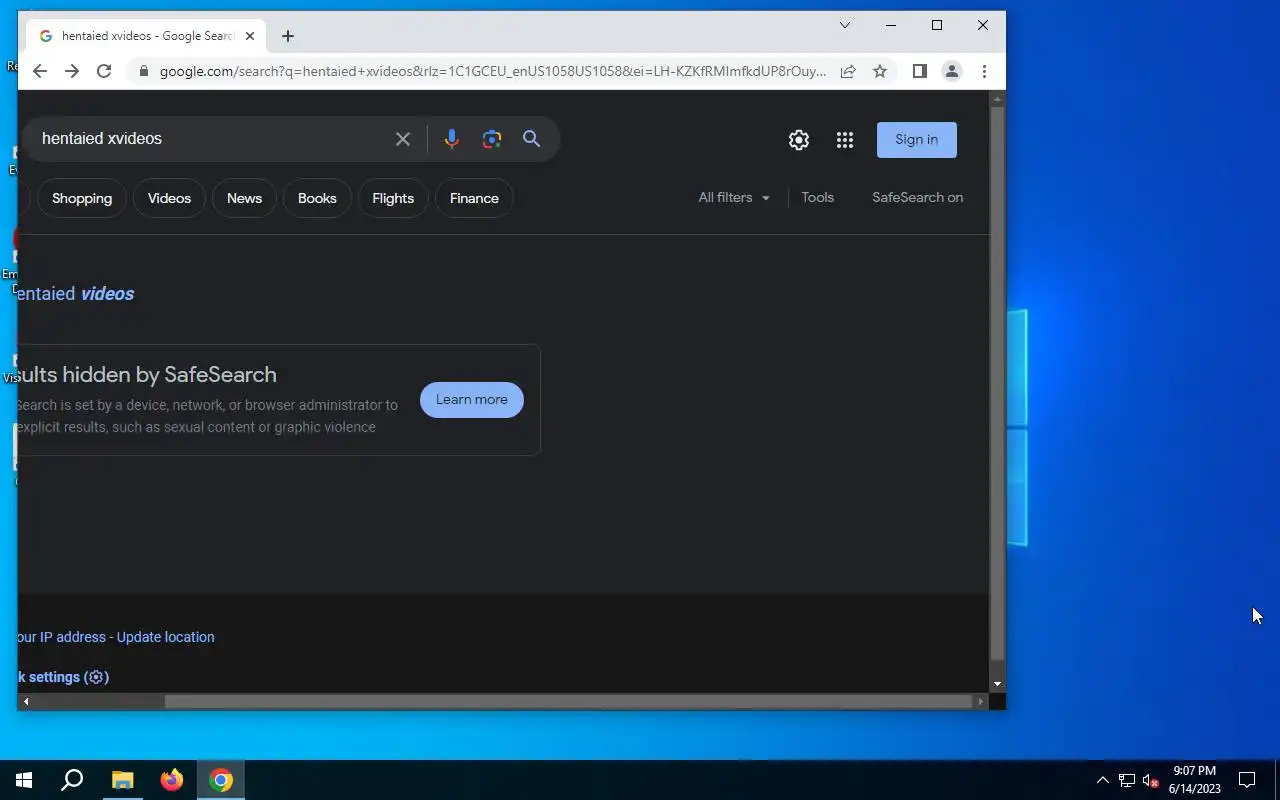This screenshot has width=1280, height=800.
Task: Open the Tools option
Action: click(x=817, y=197)
